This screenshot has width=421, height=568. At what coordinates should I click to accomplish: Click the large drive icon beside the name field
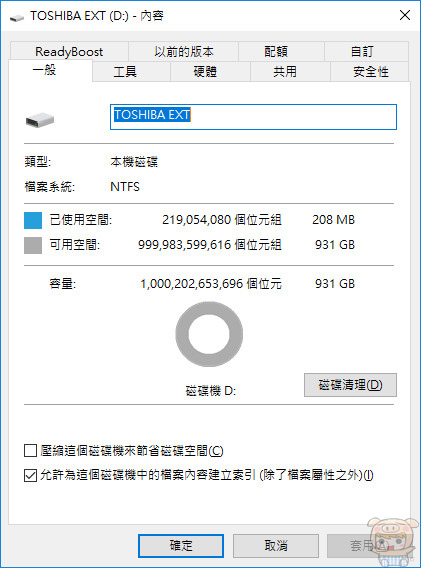point(40,120)
